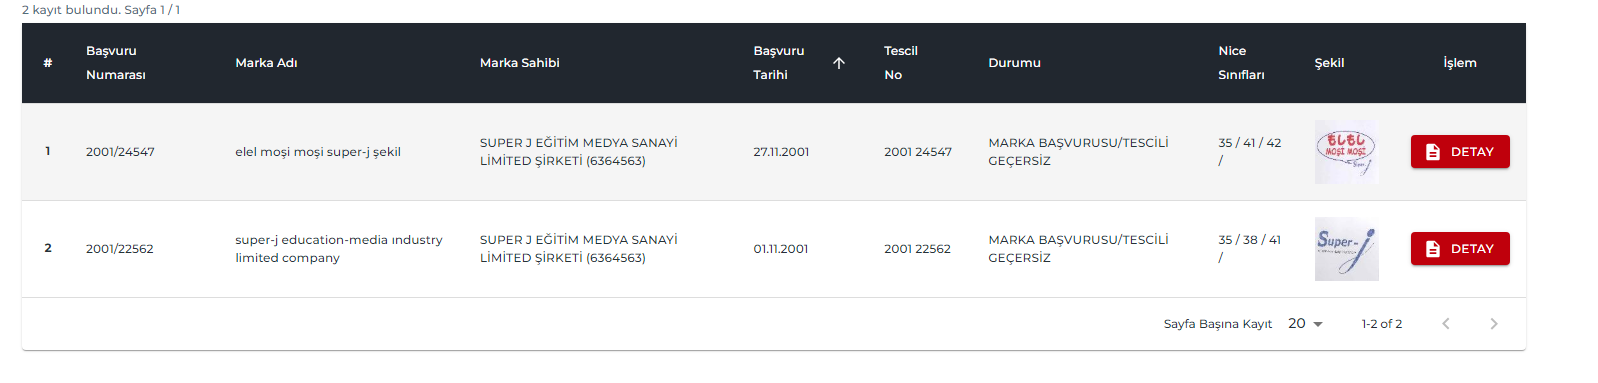Sort by the Başvuru Tarihi arrow icon
The image size is (1598, 383).
[x=838, y=63]
